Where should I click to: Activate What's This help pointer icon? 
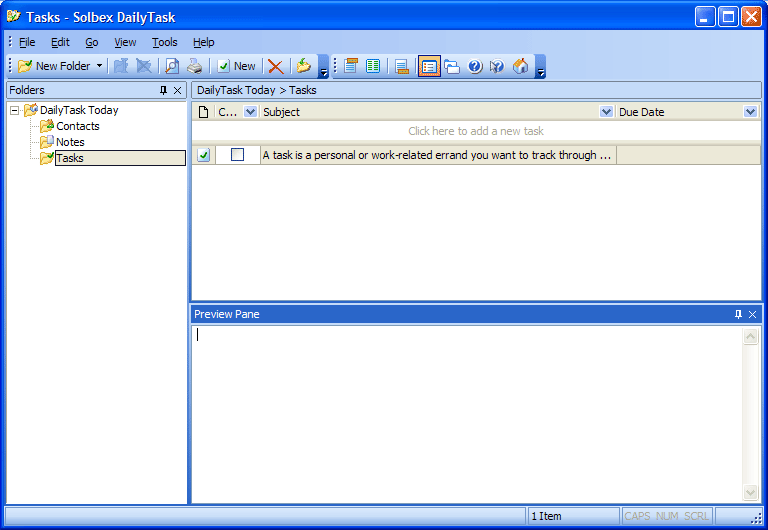point(497,66)
